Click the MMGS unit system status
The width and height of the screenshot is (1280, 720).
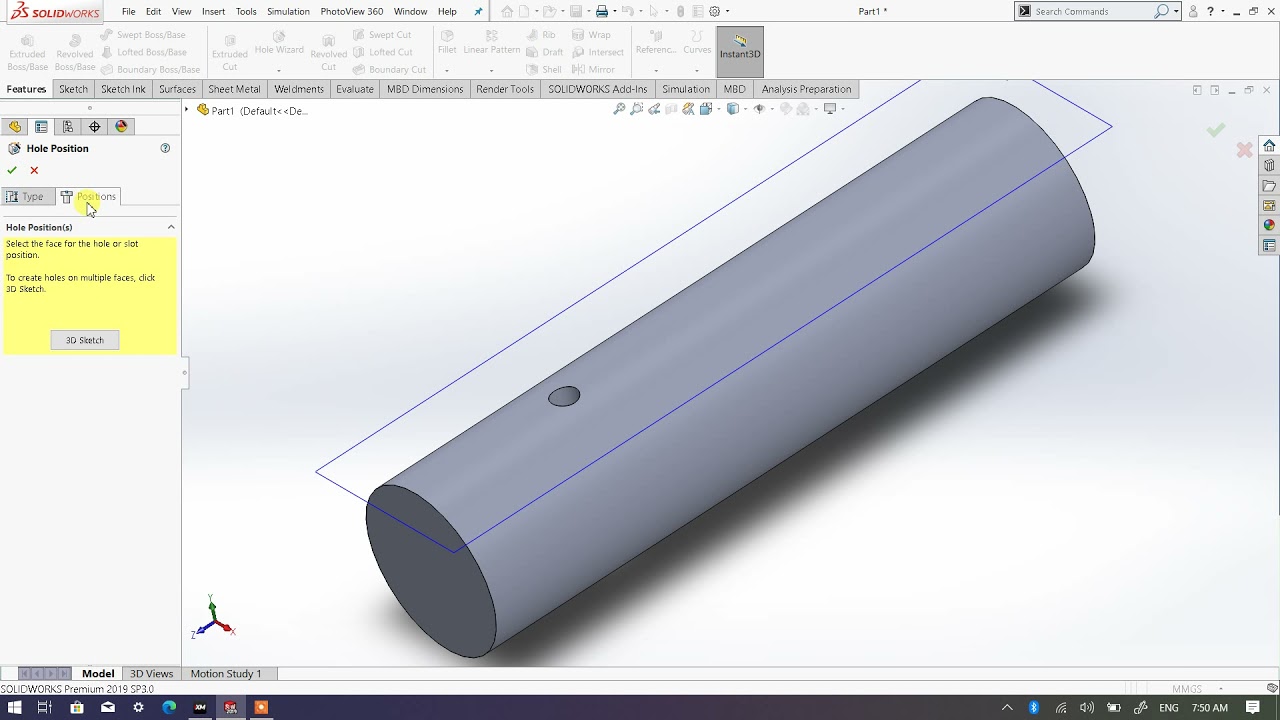(x=1187, y=689)
